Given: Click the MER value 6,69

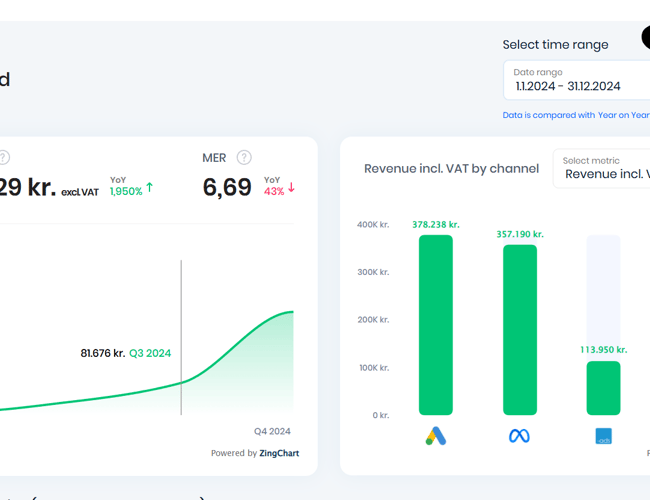Looking at the screenshot, I should click(227, 187).
